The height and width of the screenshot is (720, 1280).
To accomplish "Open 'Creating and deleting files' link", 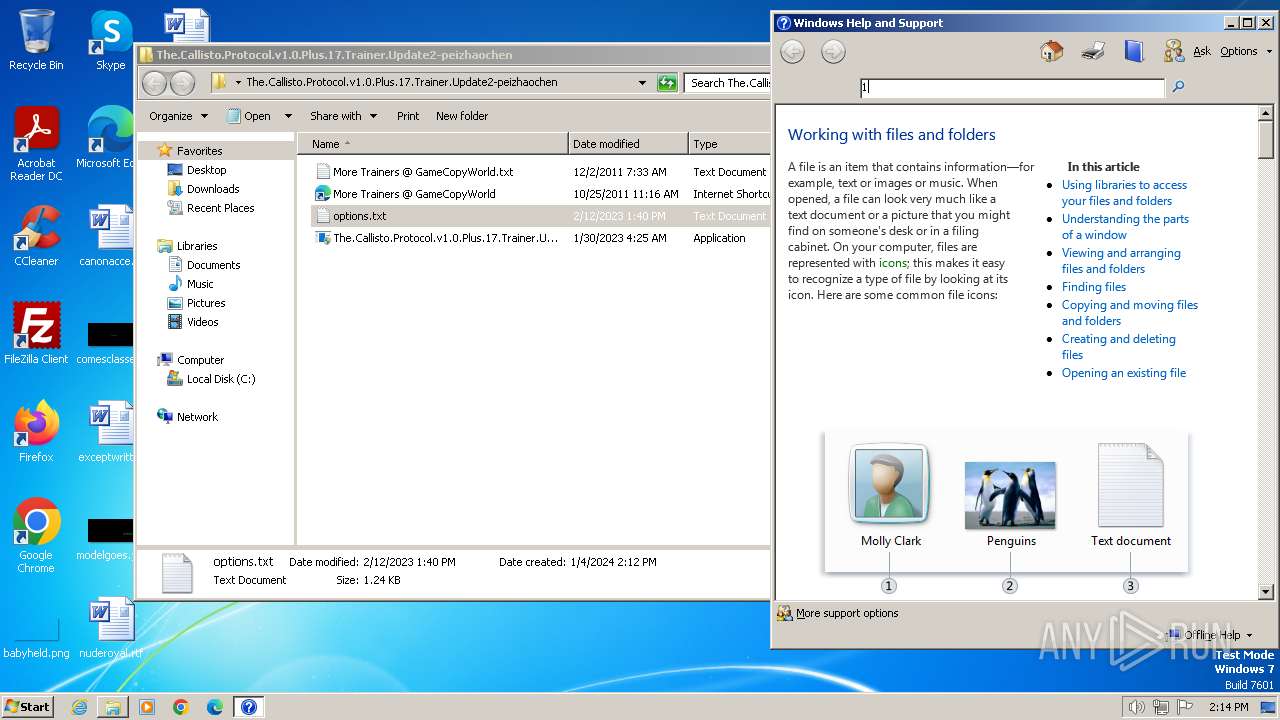I will pyautogui.click(x=1118, y=347).
